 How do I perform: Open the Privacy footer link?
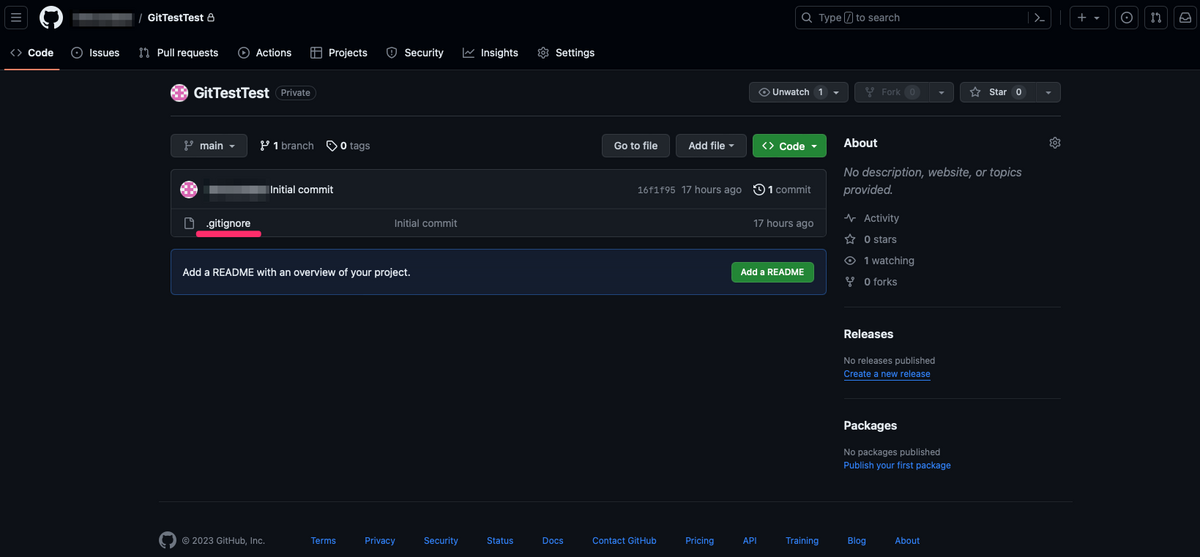pyautogui.click(x=380, y=541)
